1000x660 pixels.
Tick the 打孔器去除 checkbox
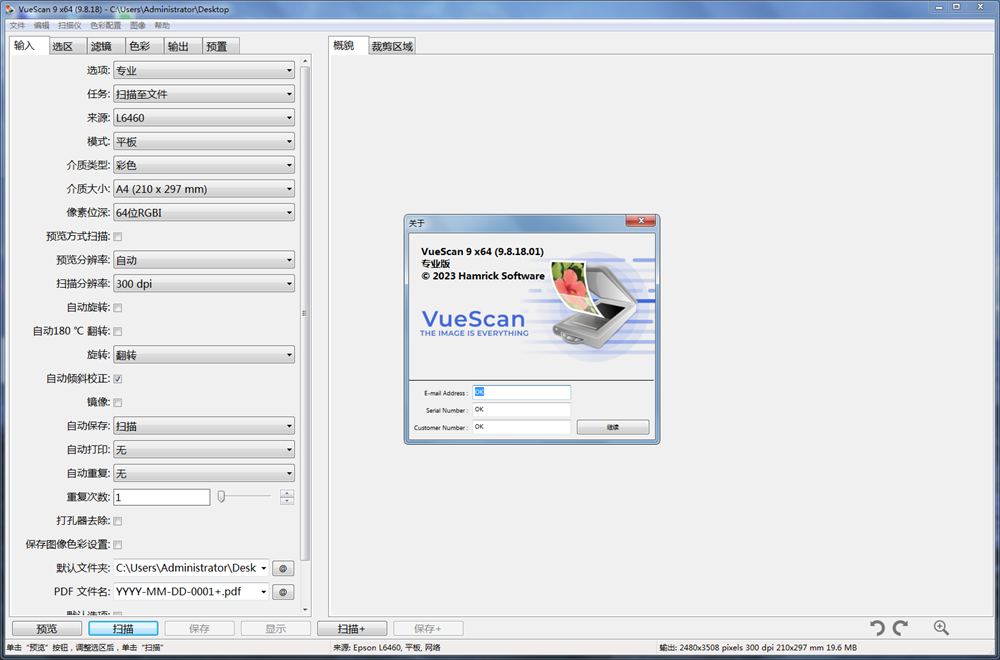point(118,521)
